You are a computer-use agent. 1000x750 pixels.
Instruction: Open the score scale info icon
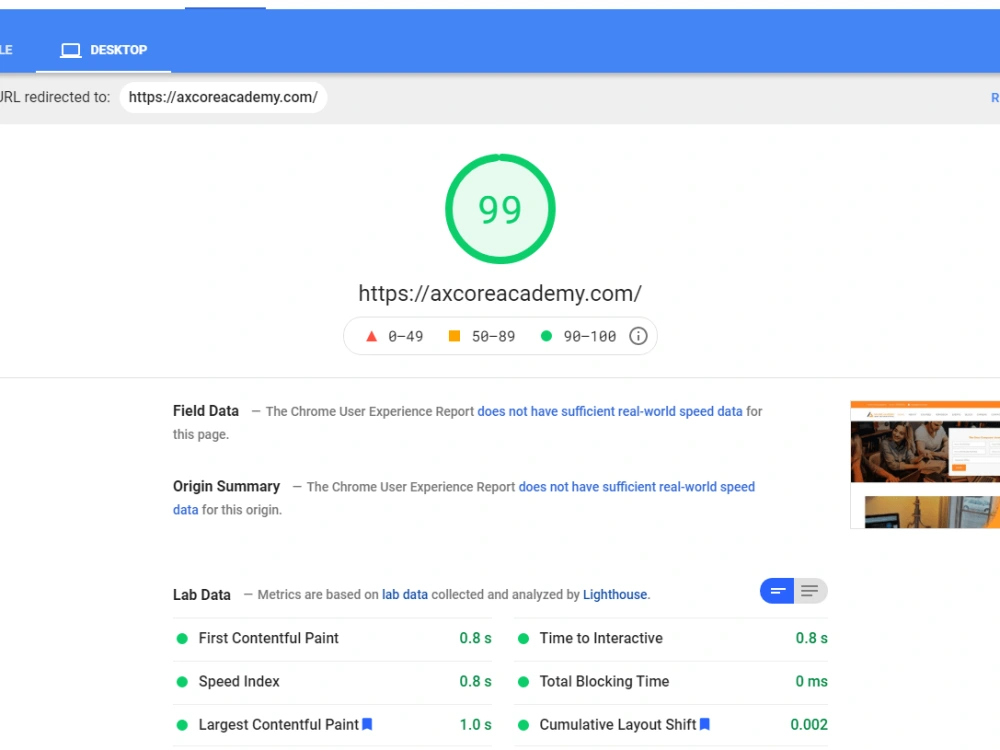tap(638, 336)
